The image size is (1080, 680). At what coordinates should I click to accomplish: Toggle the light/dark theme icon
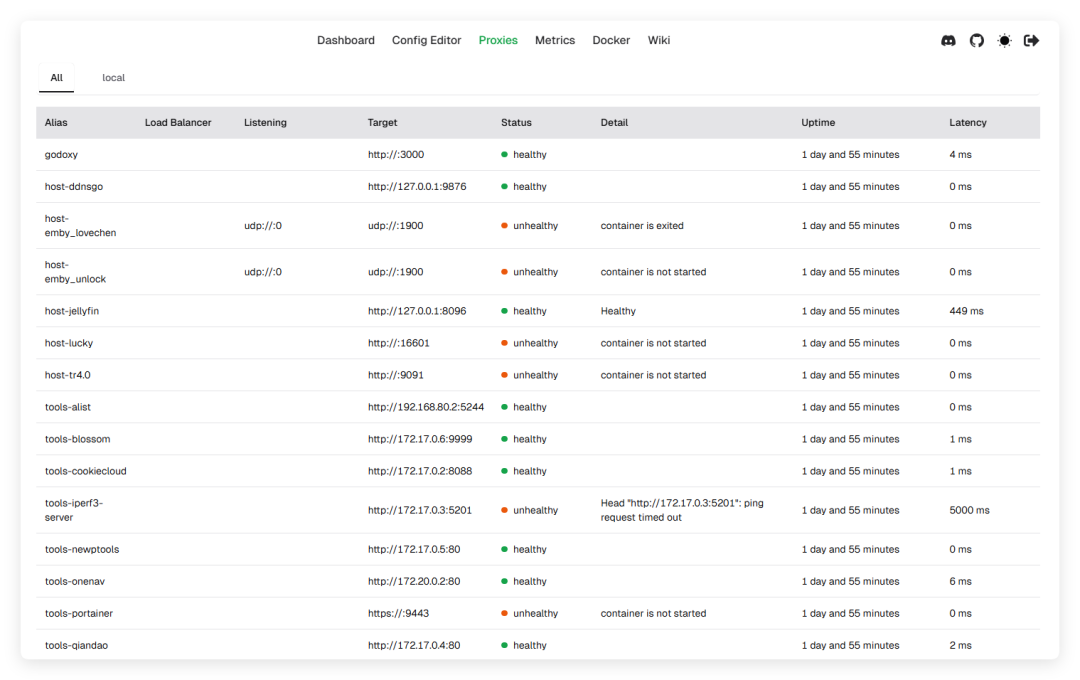(1004, 41)
